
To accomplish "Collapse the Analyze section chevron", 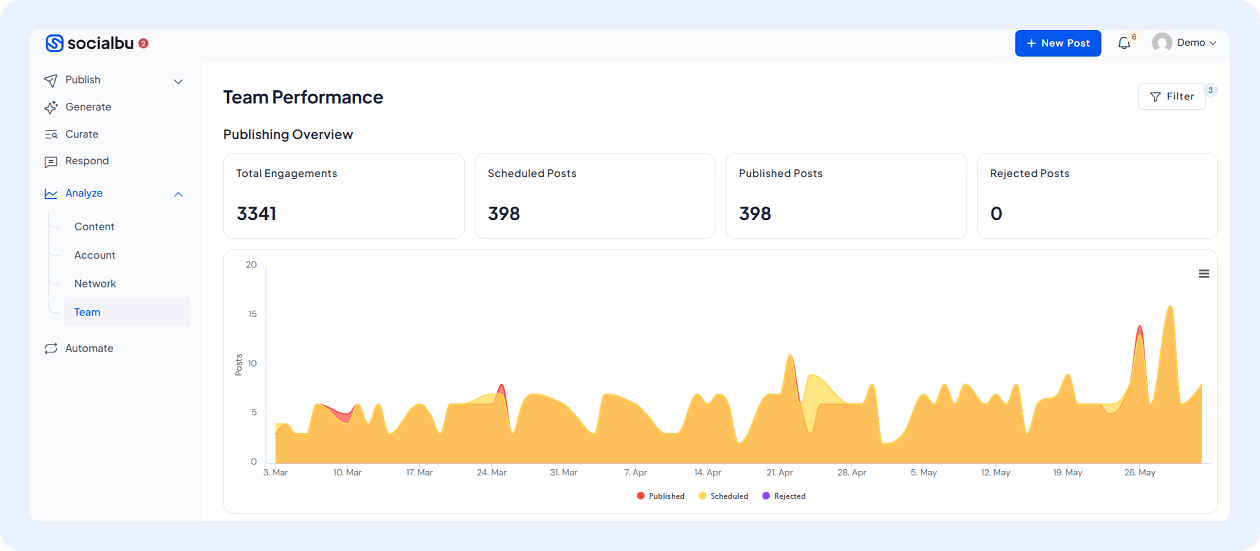I will (178, 194).
